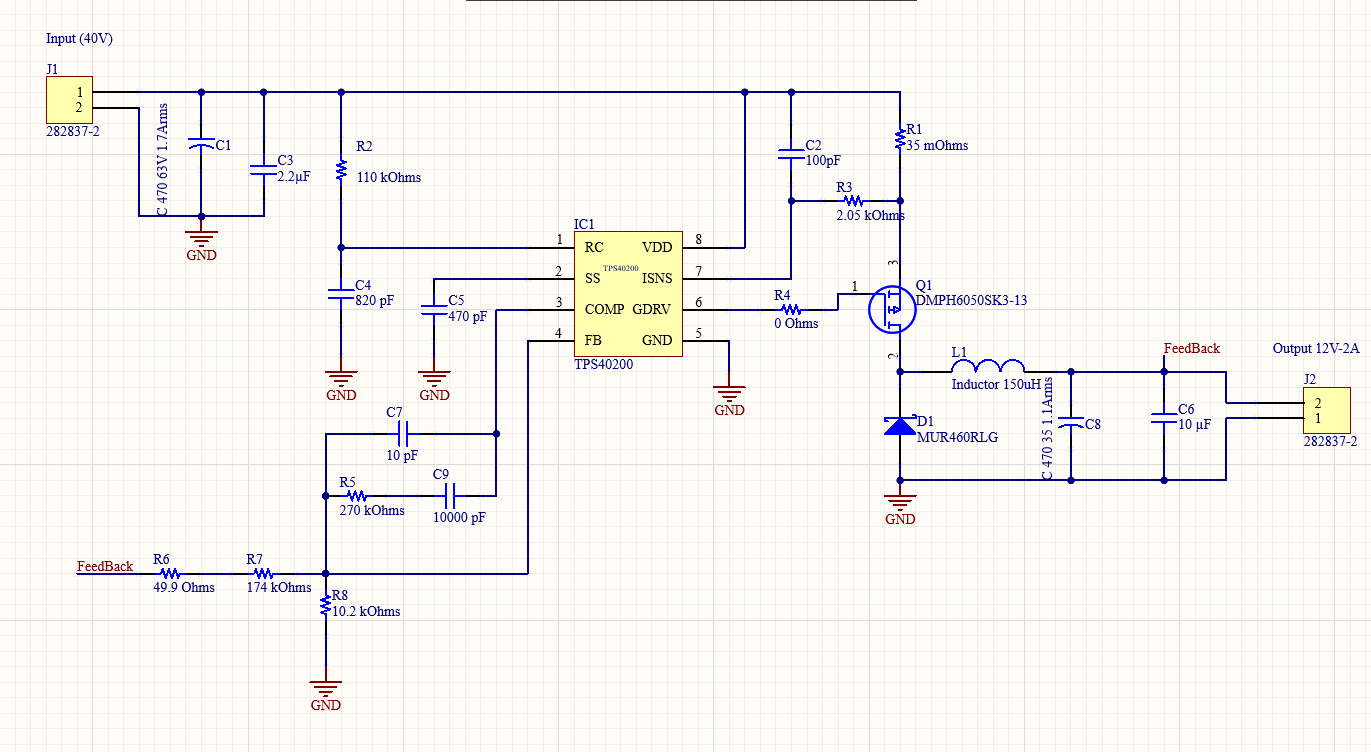The image size is (1371, 752).
Task: Click the FeedBack net label near R6
Action: click(x=105, y=566)
